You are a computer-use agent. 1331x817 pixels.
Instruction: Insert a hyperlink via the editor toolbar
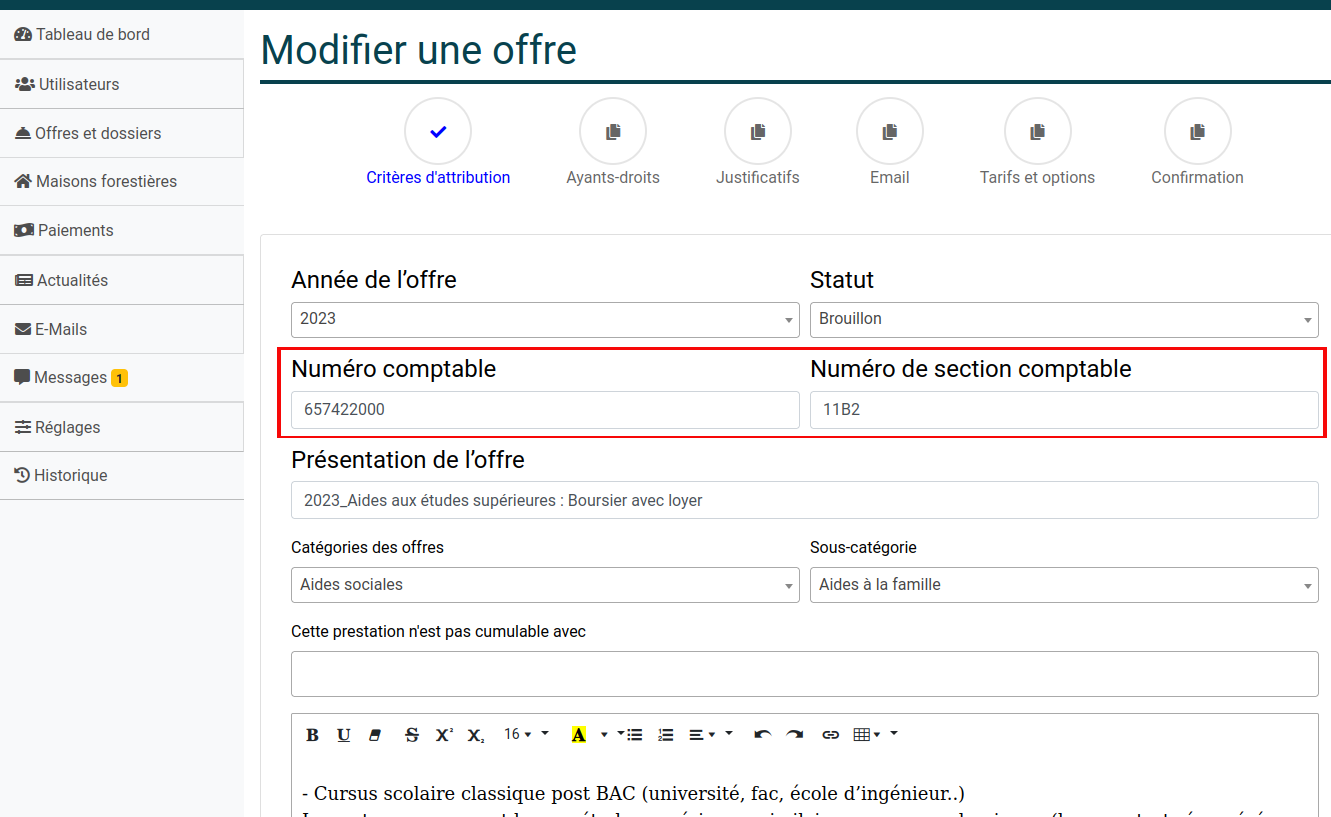click(831, 734)
